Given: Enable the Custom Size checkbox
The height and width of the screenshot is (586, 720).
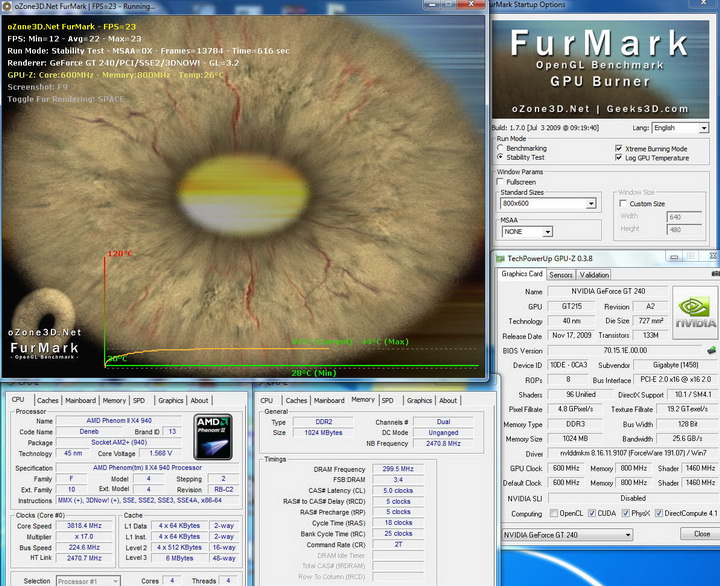Looking at the screenshot, I should (x=623, y=203).
